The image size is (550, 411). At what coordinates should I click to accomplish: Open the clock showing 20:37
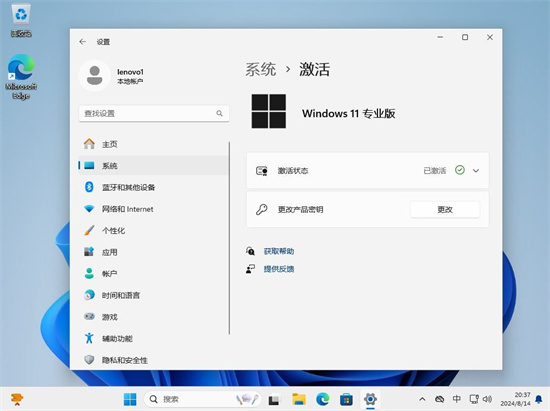pos(515,399)
